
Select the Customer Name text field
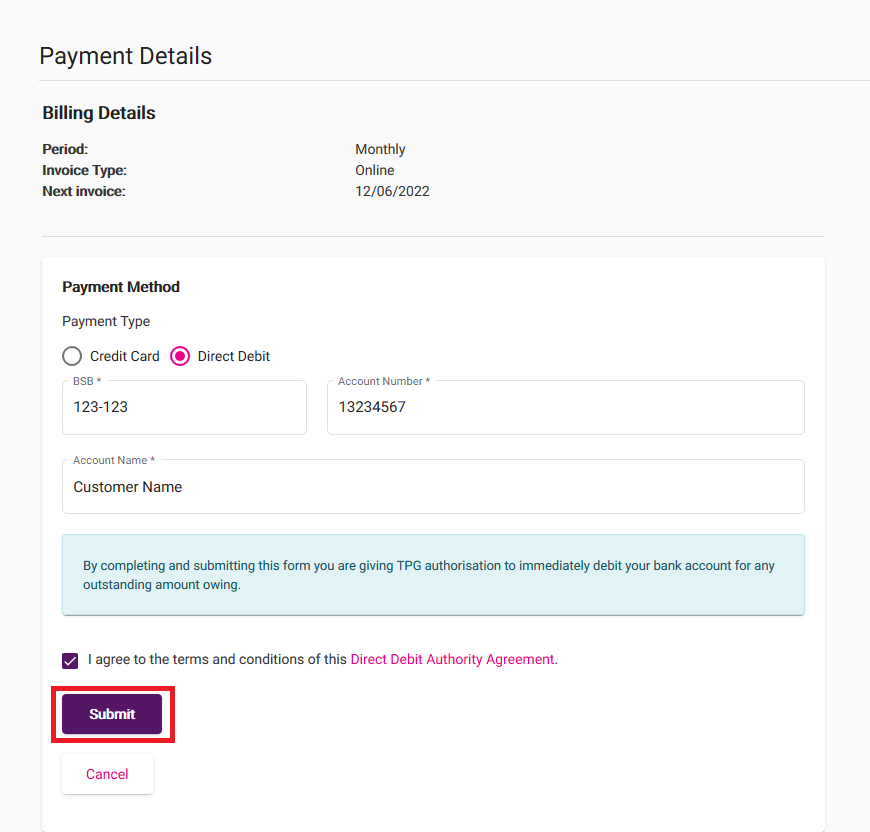127,487
